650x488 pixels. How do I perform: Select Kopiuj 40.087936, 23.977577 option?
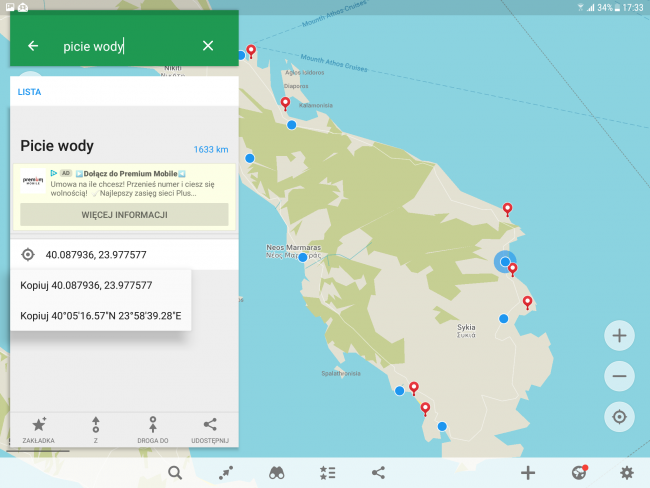click(x=86, y=285)
